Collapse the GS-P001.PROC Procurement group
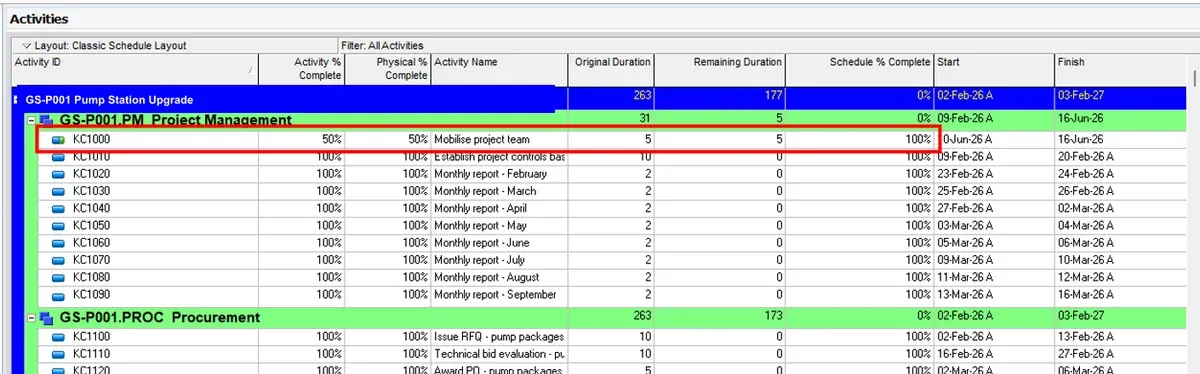 point(32,317)
